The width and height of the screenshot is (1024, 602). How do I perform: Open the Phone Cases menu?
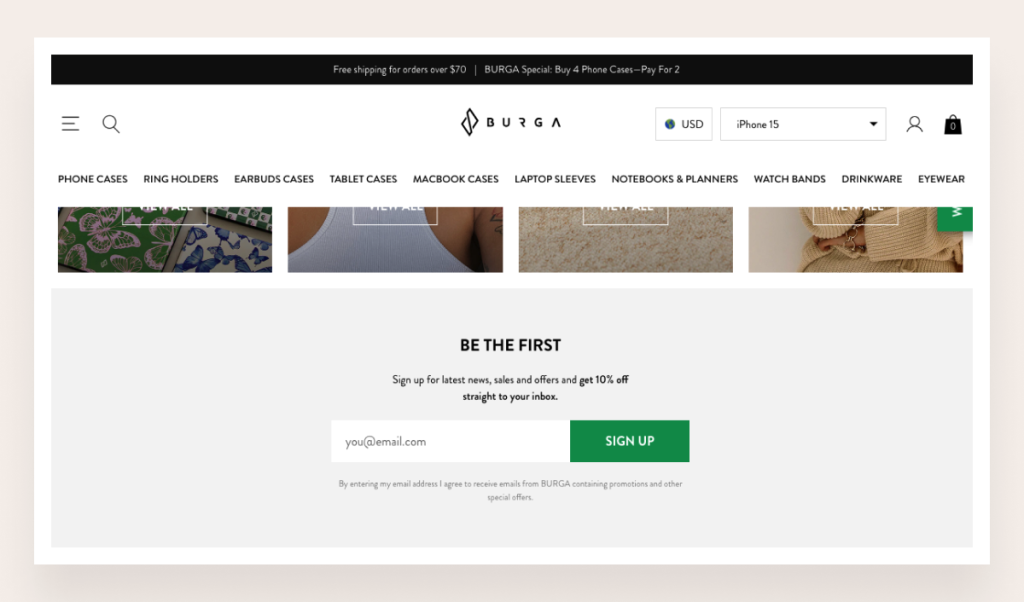[x=93, y=179]
